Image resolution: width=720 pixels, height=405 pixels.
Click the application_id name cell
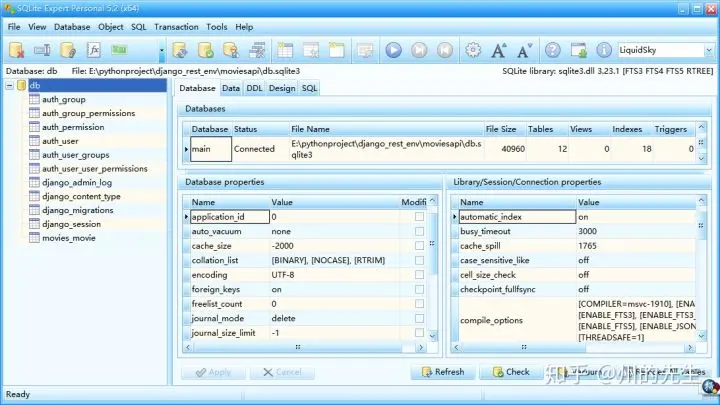coord(230,217)
